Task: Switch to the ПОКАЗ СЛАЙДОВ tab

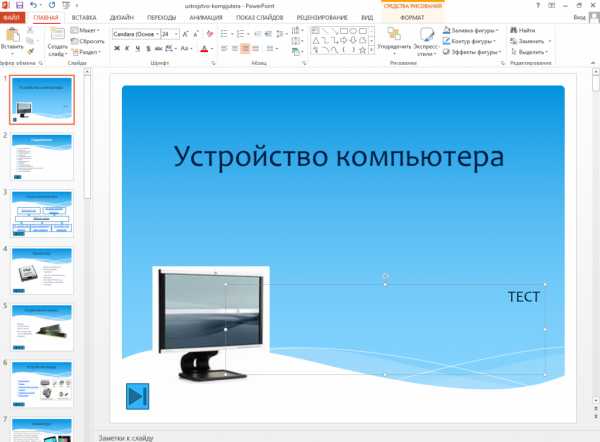Action: point(260,18)
